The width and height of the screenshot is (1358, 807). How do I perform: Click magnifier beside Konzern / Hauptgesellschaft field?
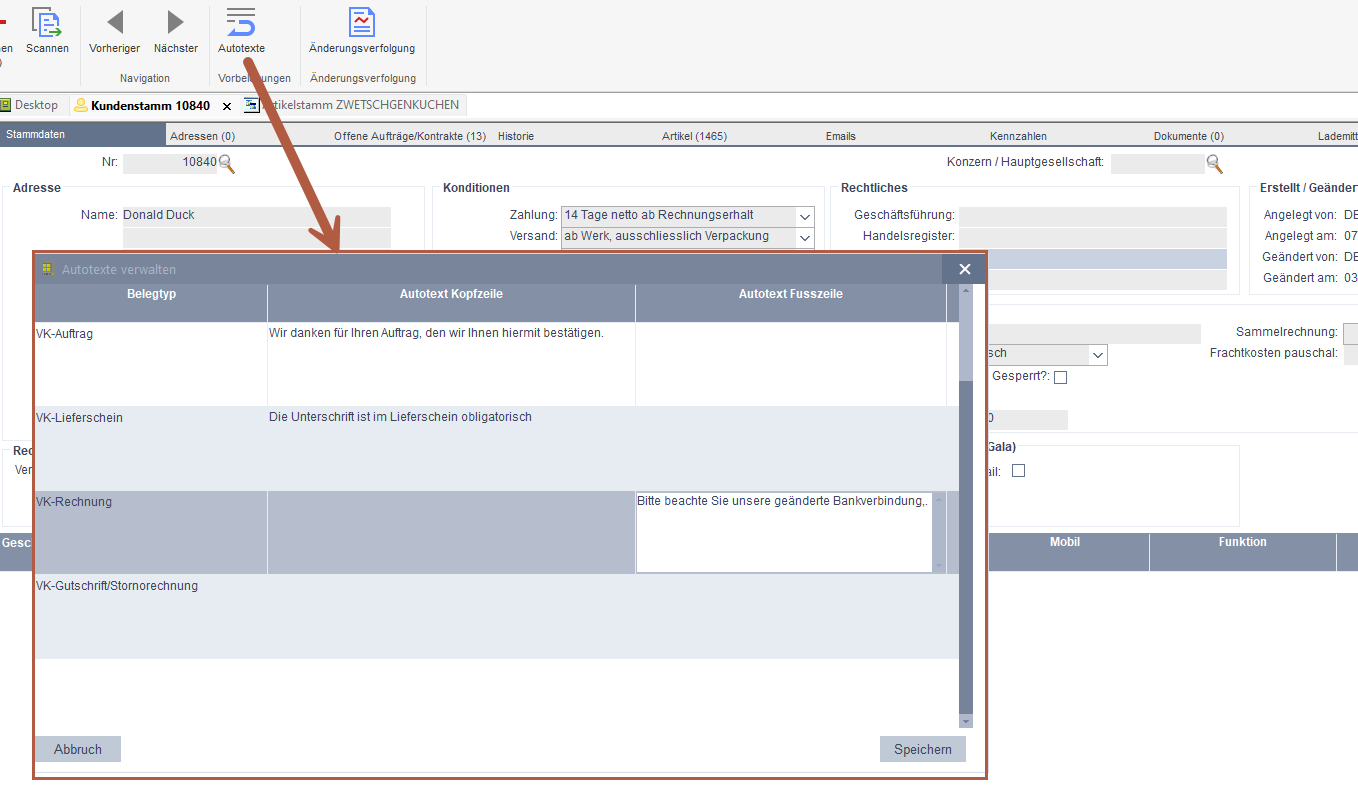[1214, 163]
